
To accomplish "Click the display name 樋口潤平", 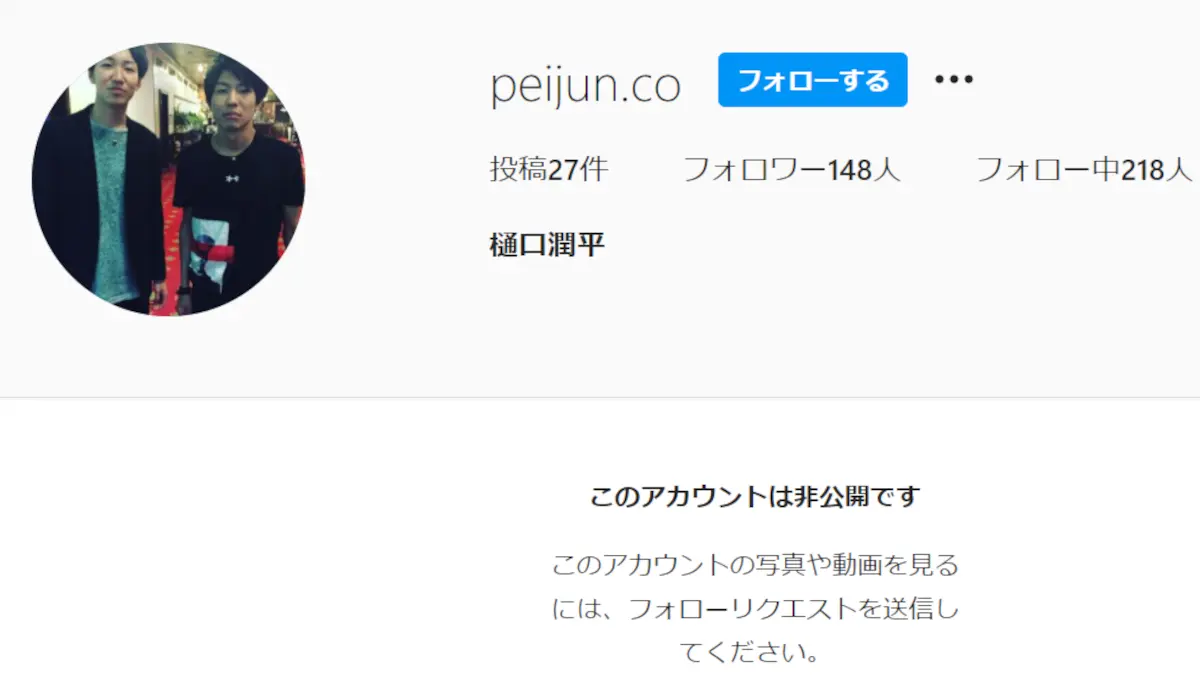I will [x=547, y=244].
